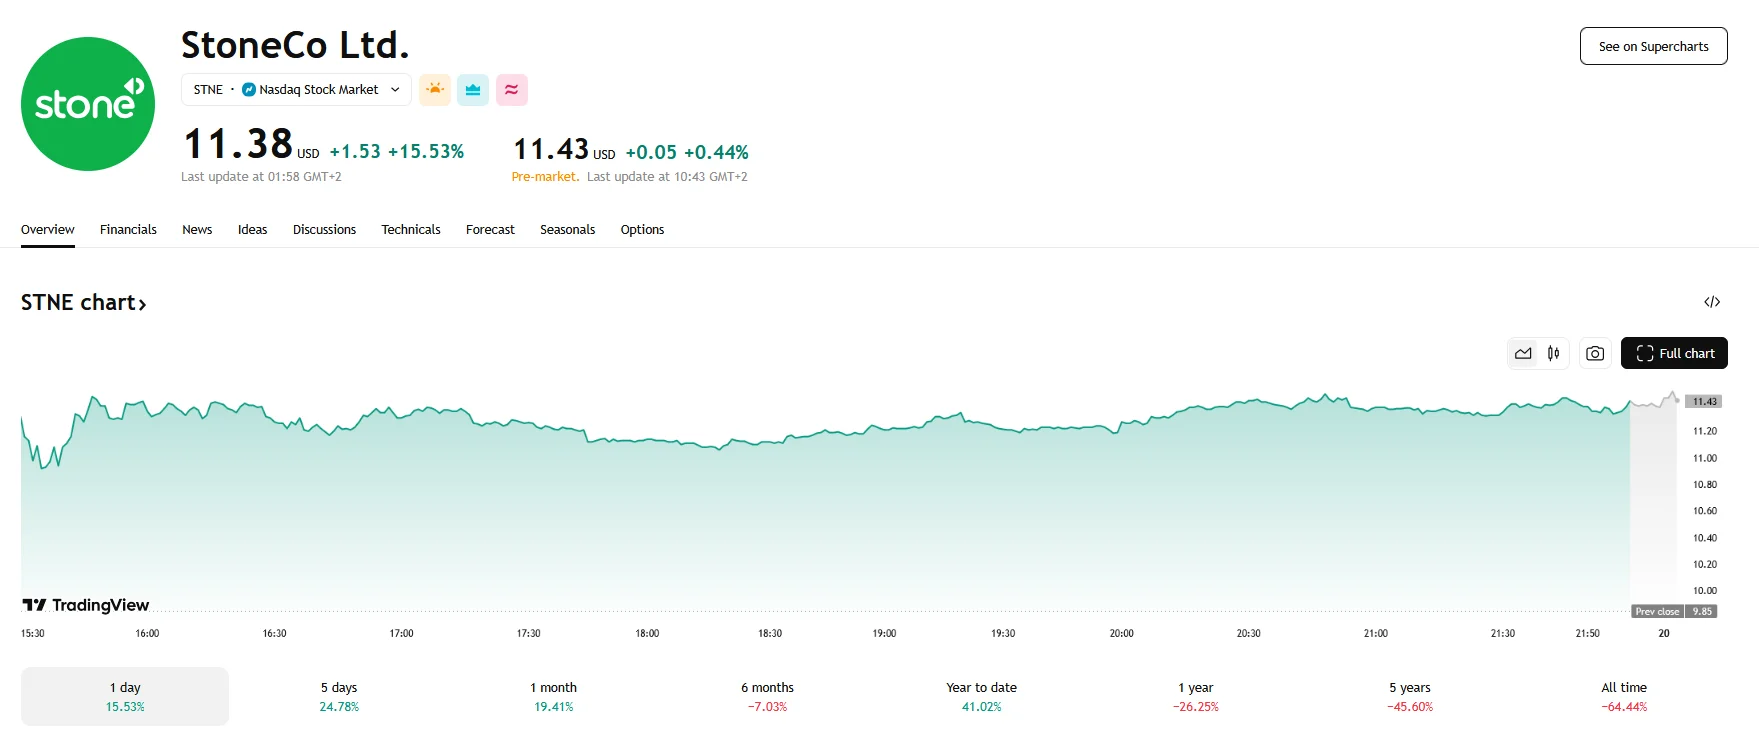This screenshot has height=753, width=1759.
Task: Click the pink waves badge icon
Action: tap(511, 89)
